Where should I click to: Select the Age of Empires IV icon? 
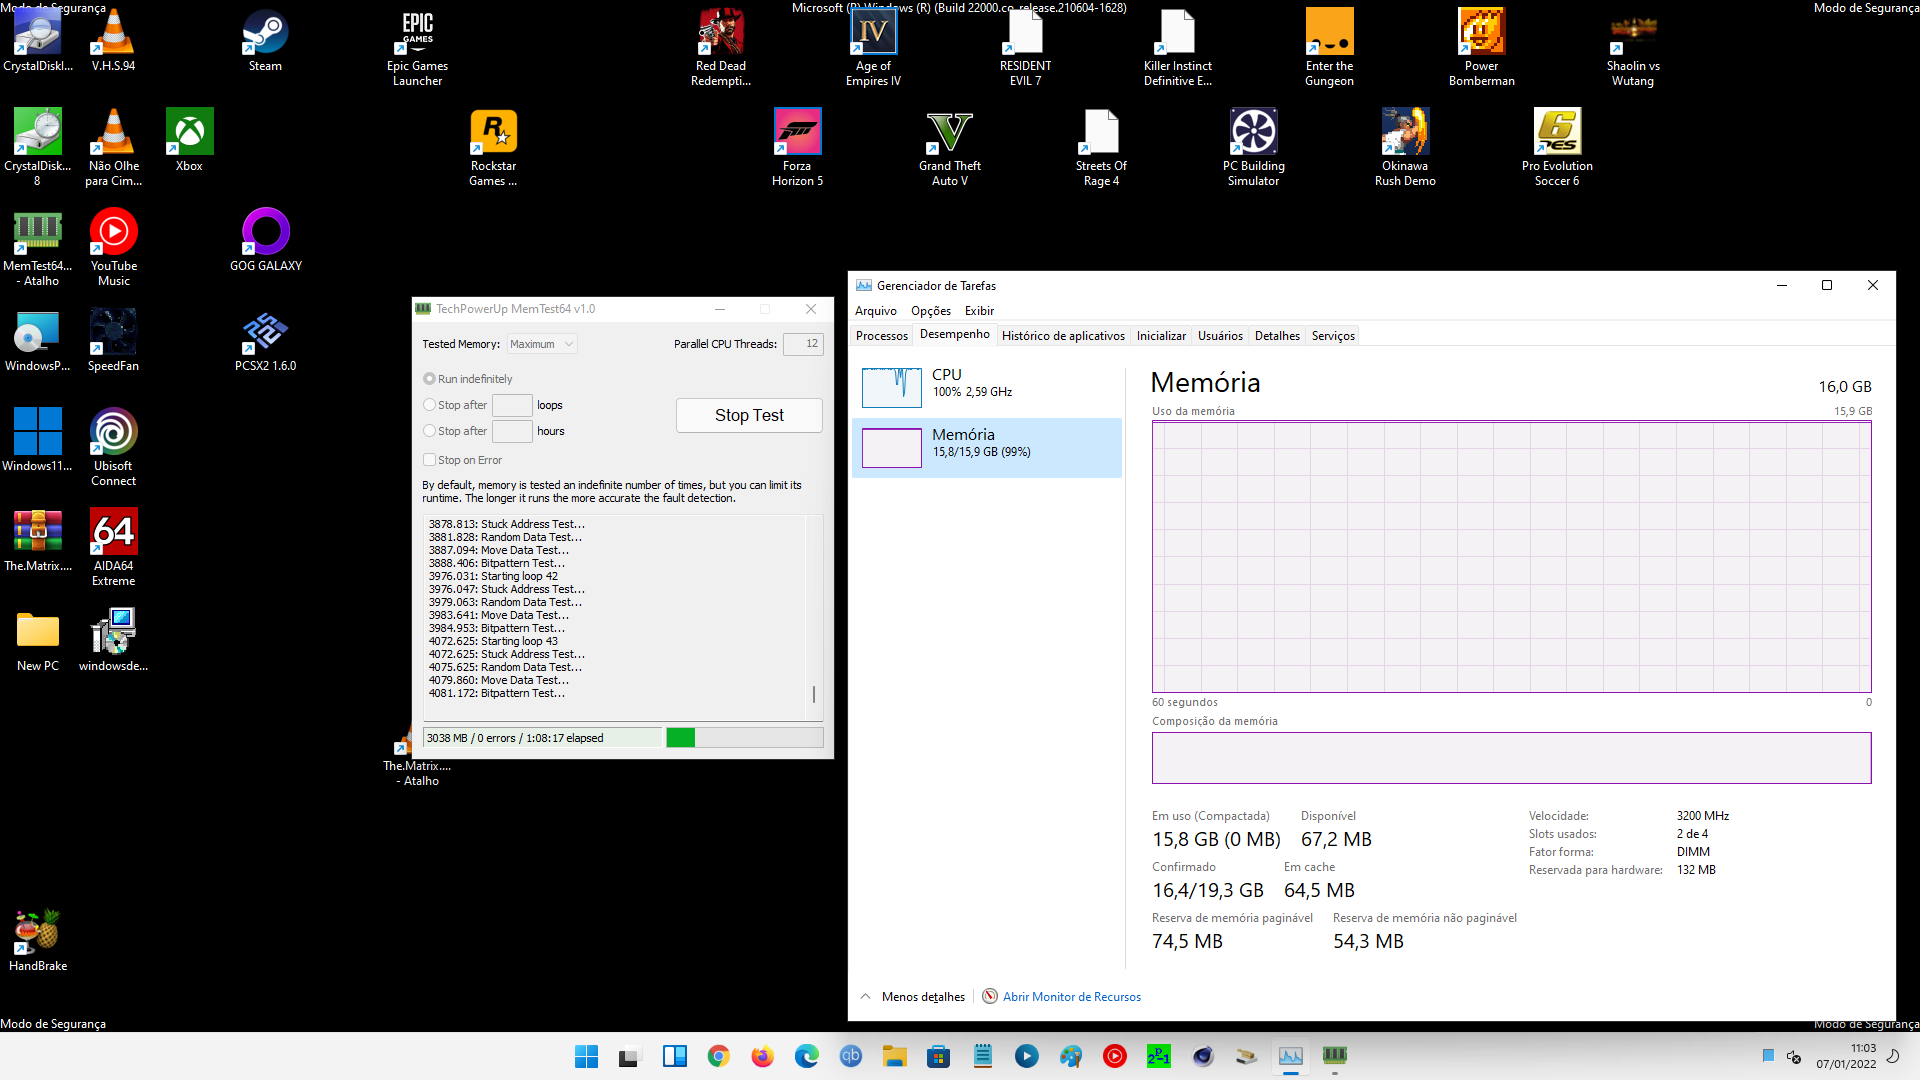click(873, 47)
